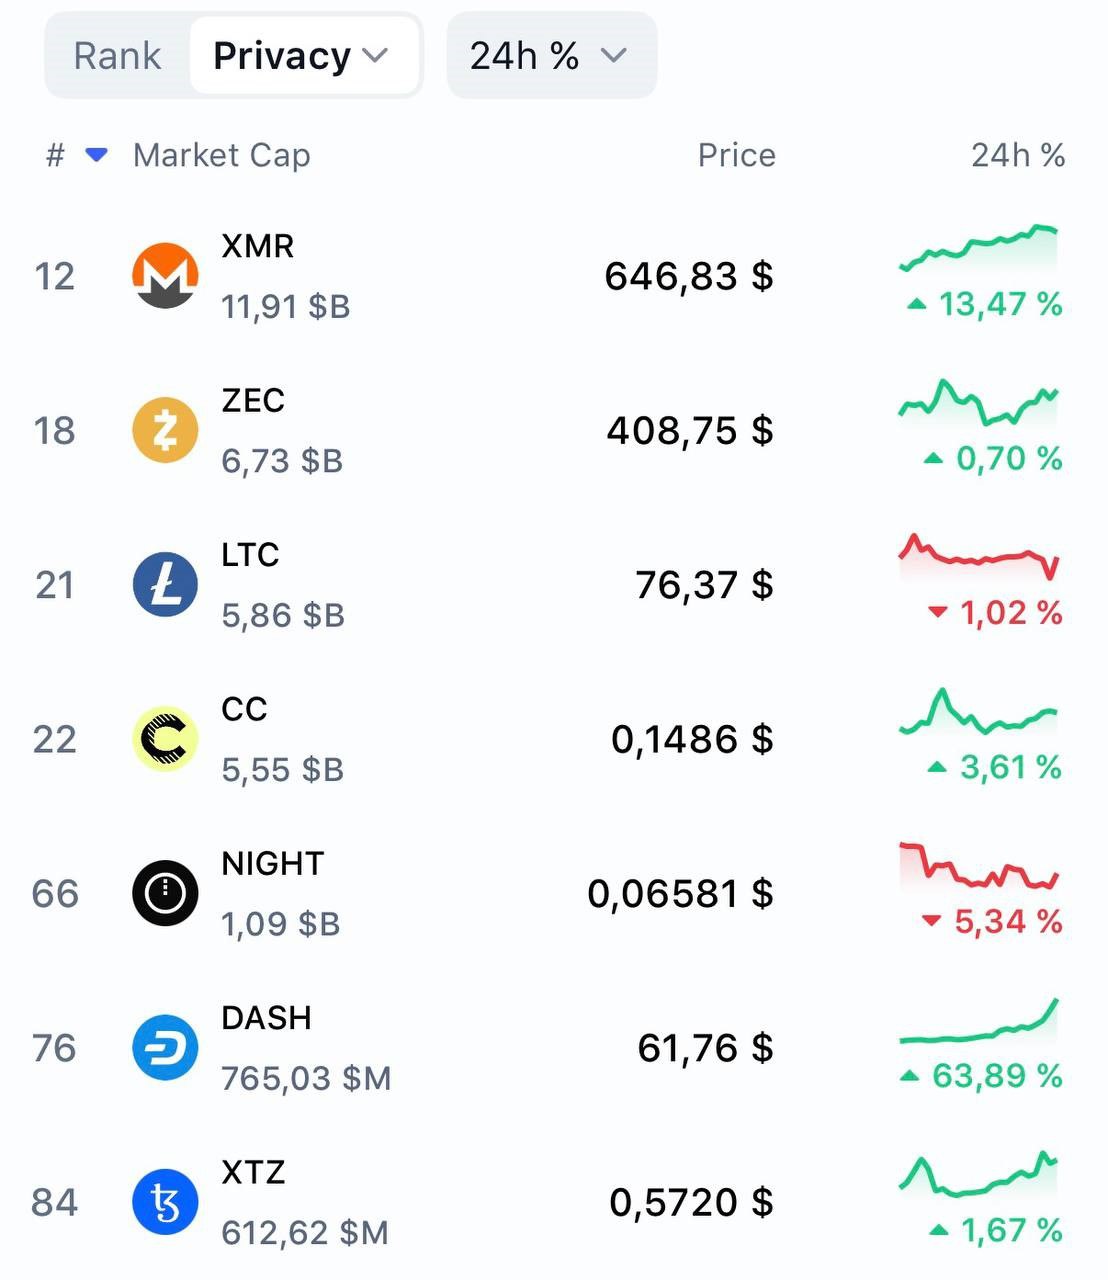The width and height of the screenshot is (1108, 1280).
Task: Toggle sort order with blue arrow
Action: click(97, 155)
